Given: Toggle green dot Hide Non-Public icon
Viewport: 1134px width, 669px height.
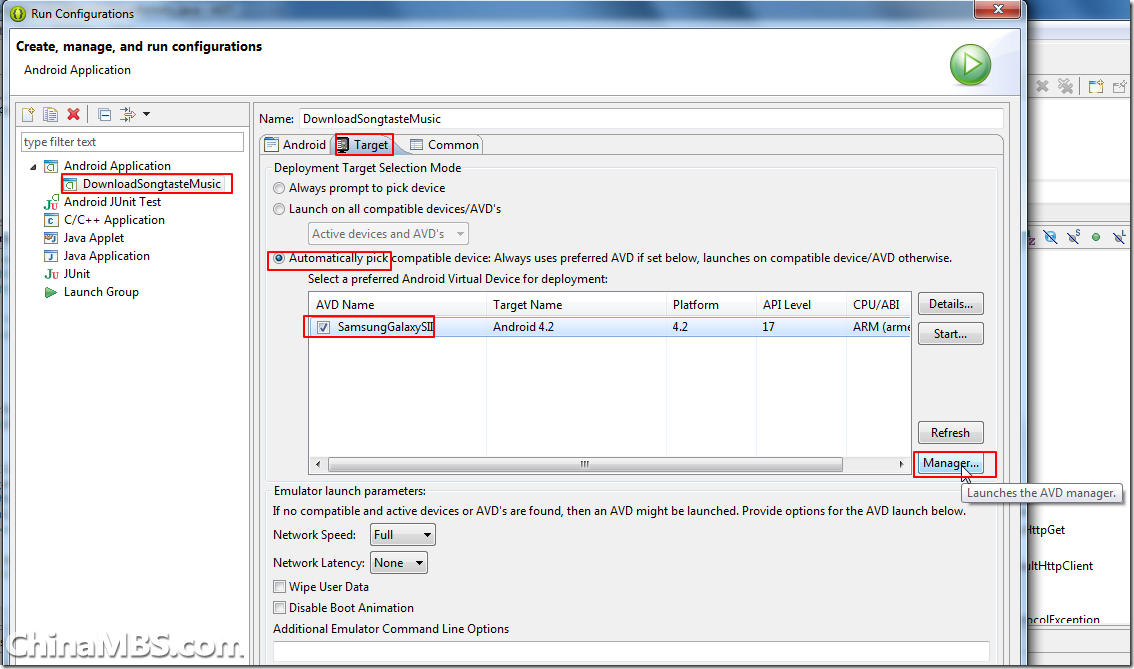Looking at the screenshot, I should click(1096, 237).
